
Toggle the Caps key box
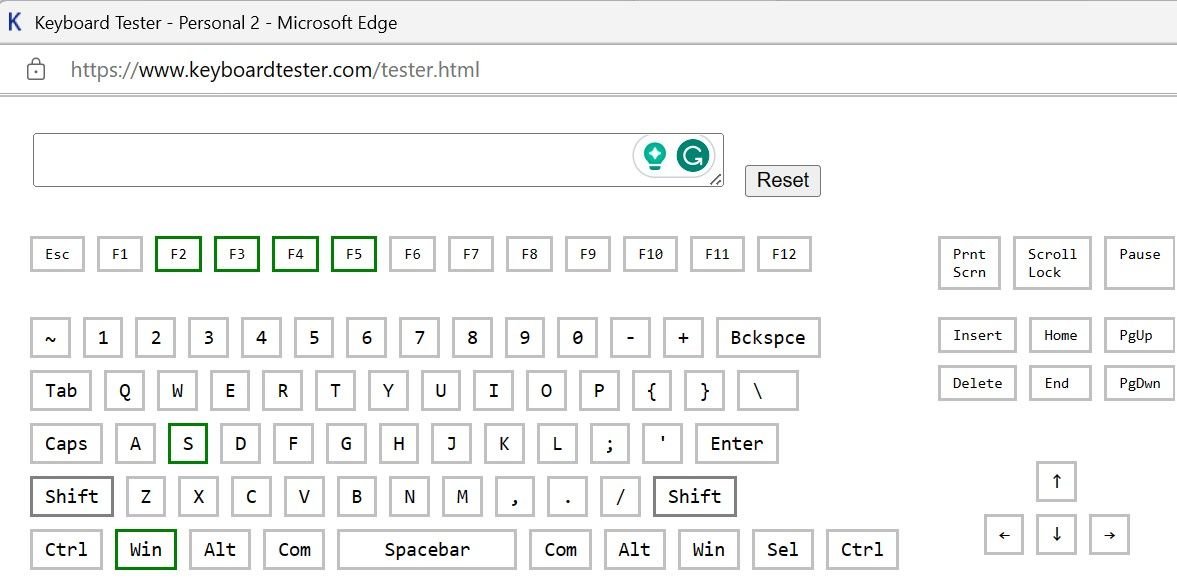click(66, 444)
